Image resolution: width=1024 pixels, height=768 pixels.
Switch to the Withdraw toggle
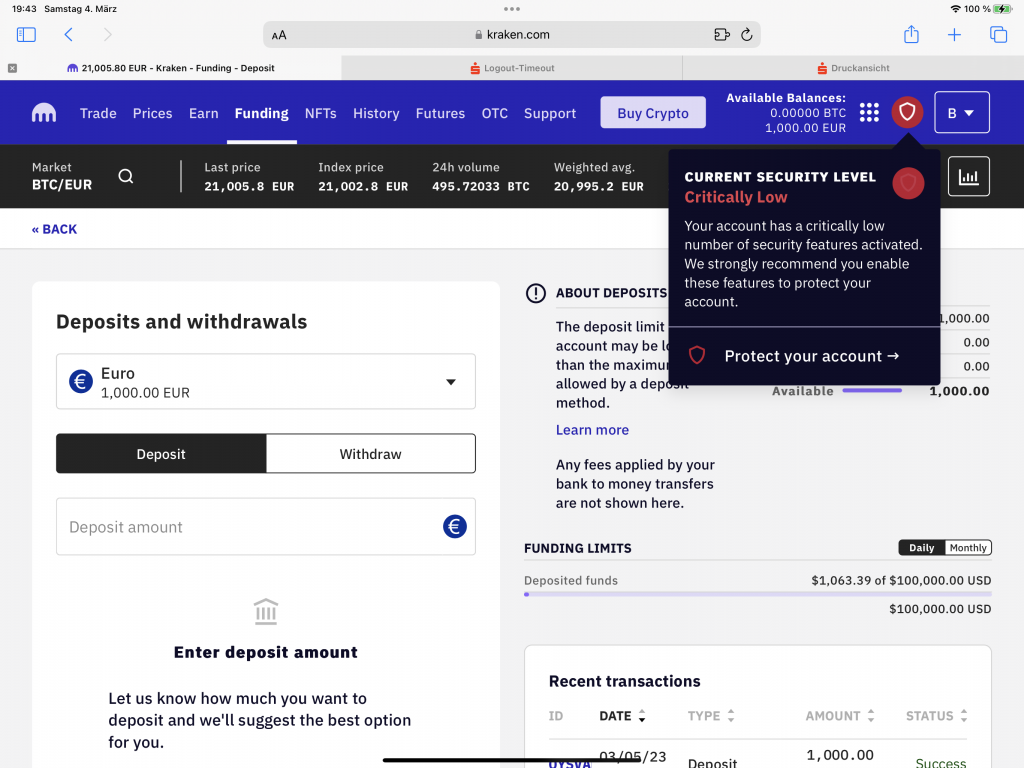point(370,454)
